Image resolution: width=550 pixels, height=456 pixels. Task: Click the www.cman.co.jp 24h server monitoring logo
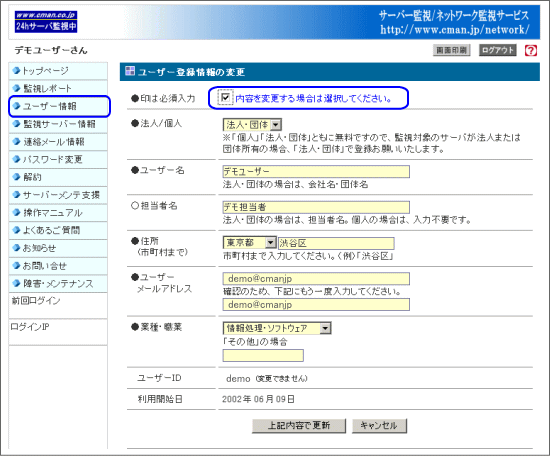(x=46, y=22)
